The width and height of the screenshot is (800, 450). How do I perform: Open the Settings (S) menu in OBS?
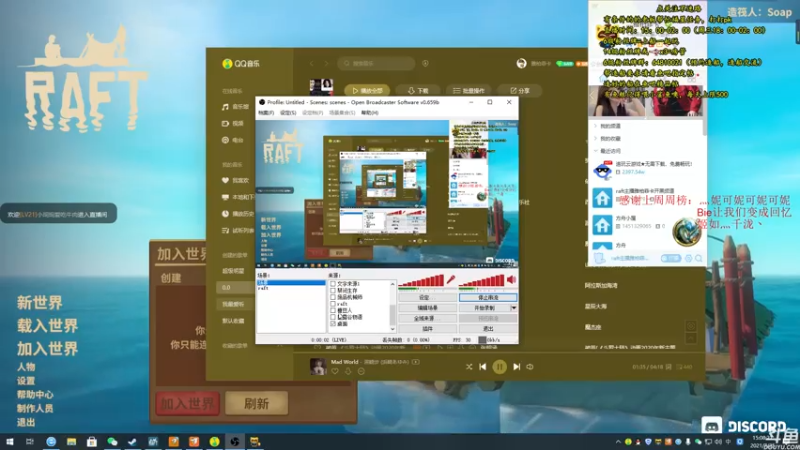click(x=288, y=113)
